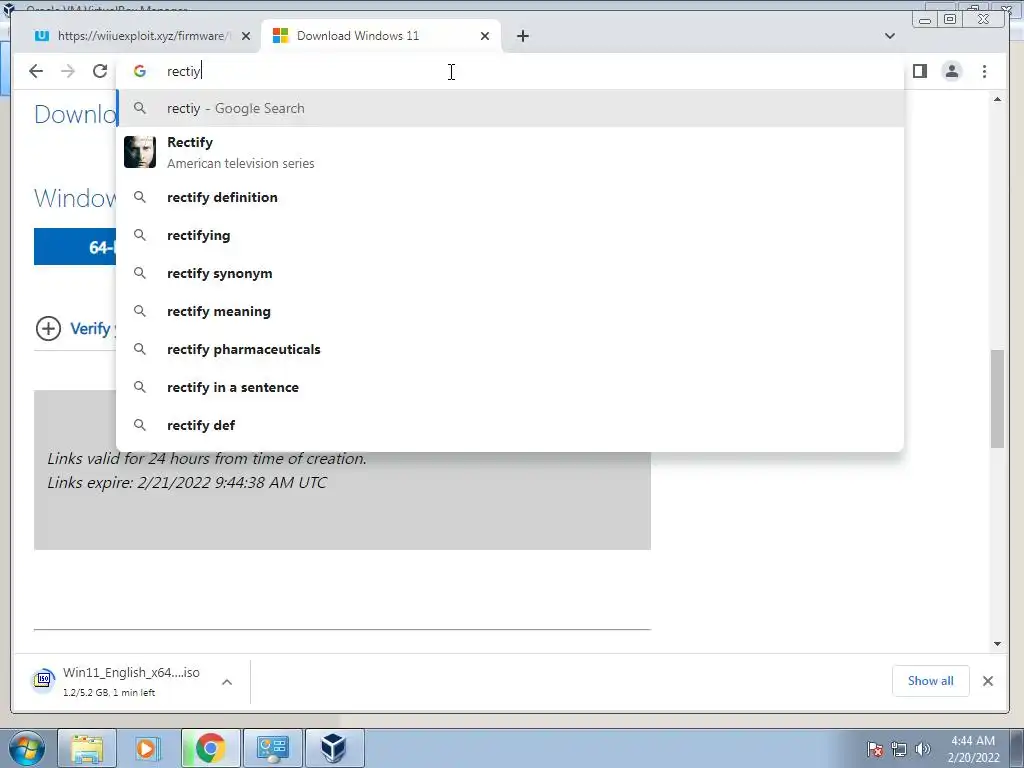Click the Action Center flag tray icon
The width and height of the screenshot is (1024, 768).
[875, 749]
